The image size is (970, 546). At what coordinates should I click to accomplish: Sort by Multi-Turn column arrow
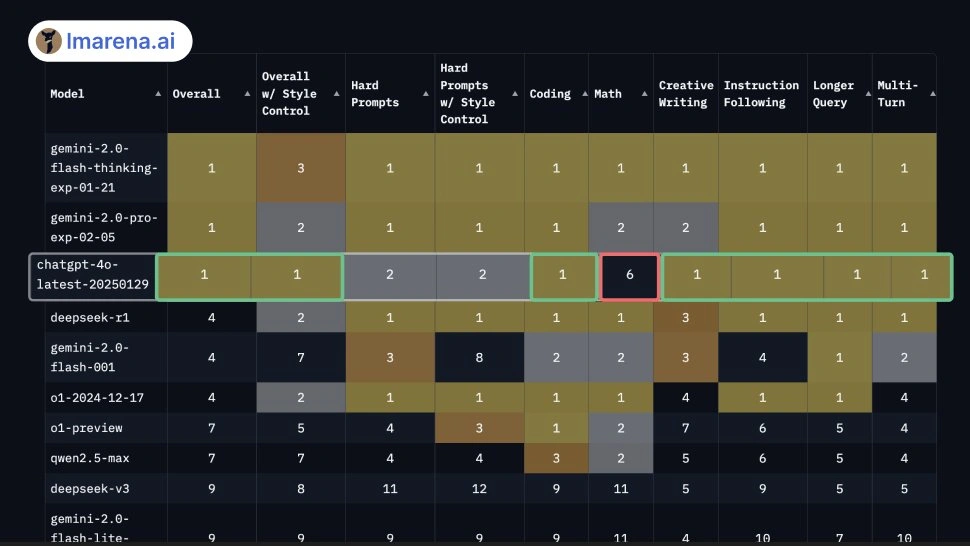932,94
